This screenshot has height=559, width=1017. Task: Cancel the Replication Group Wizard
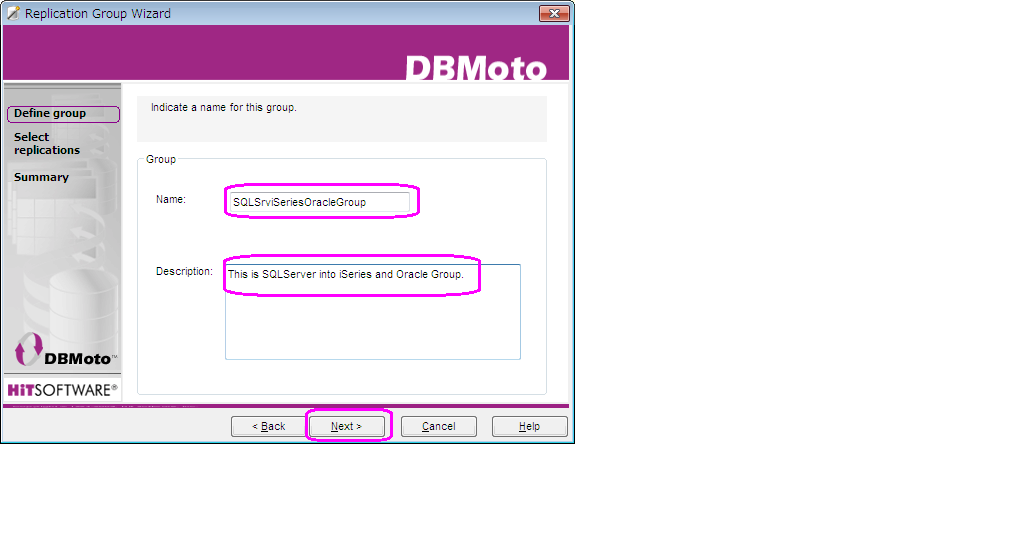pos(438,426)
